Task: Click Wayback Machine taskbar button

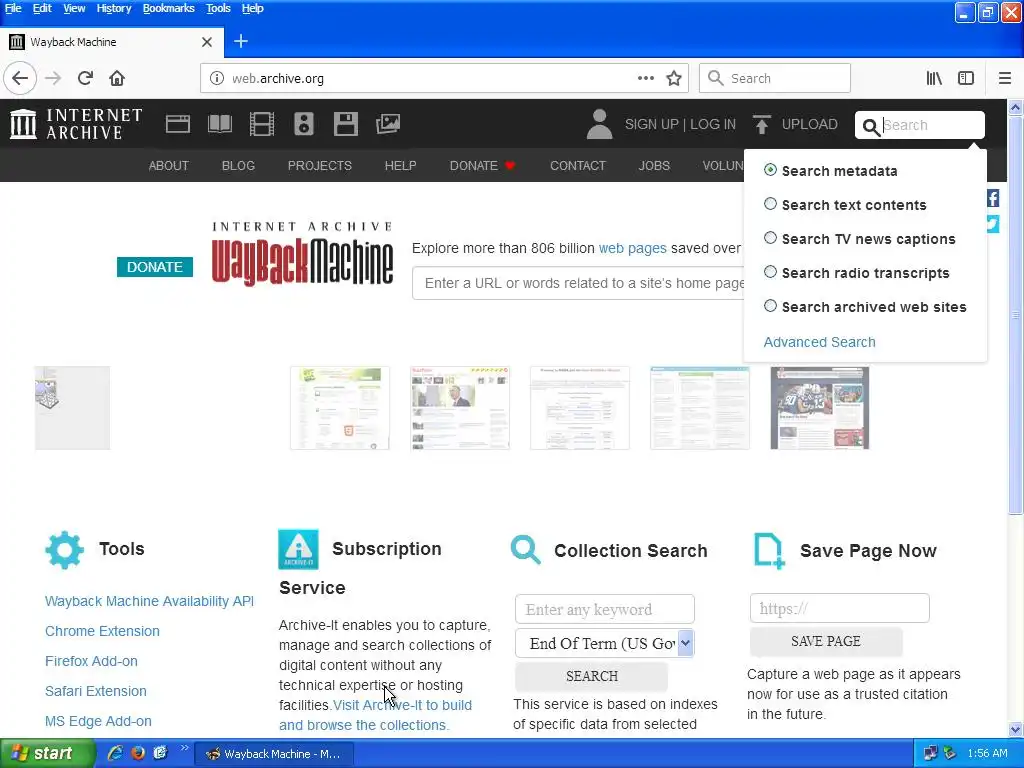Action: (274, 754)
